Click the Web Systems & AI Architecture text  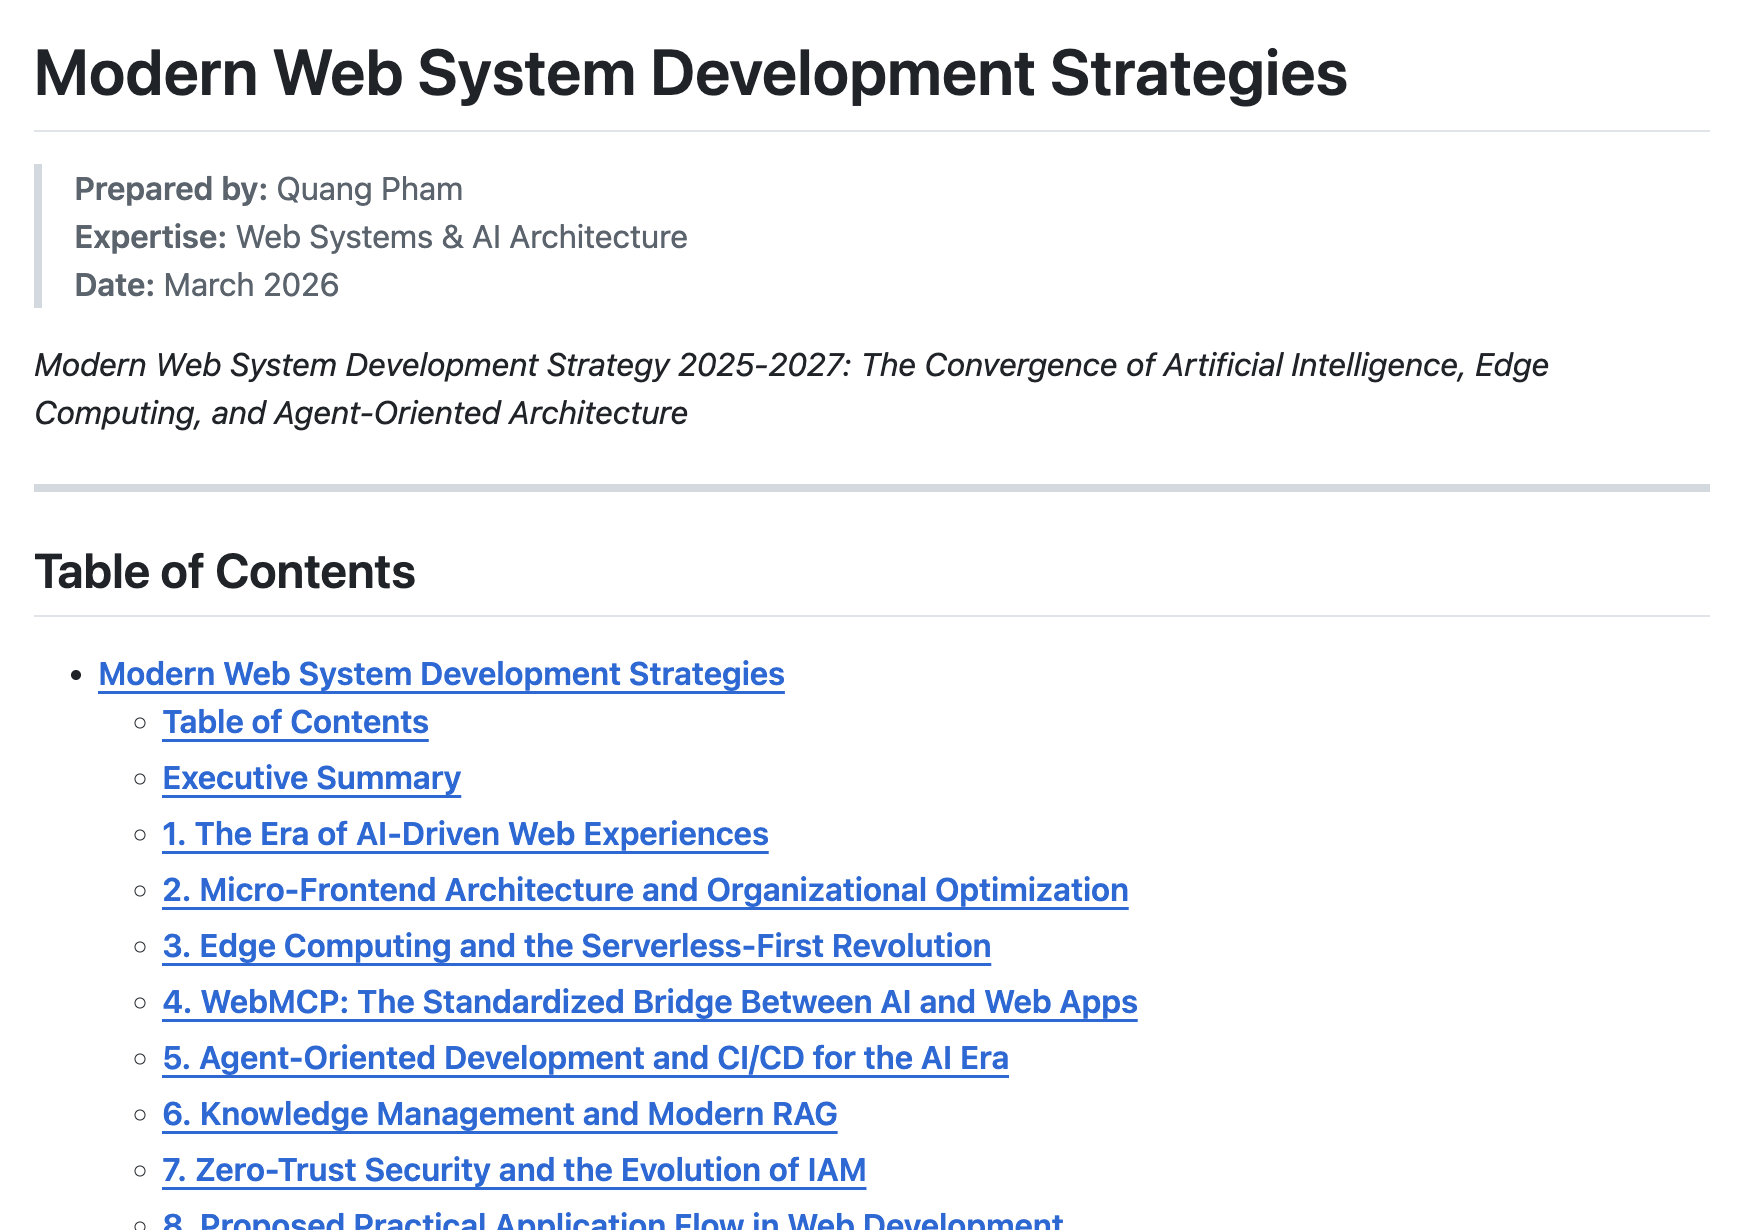pyautogui.click(x=461, y=237)
